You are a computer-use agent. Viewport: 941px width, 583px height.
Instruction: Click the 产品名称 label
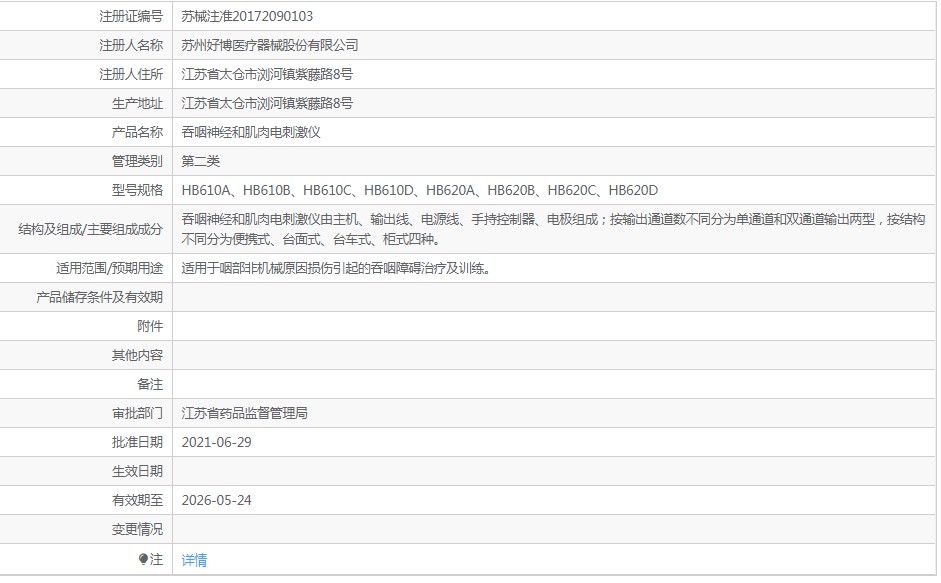pyautogui.click(x=137, y=132)
